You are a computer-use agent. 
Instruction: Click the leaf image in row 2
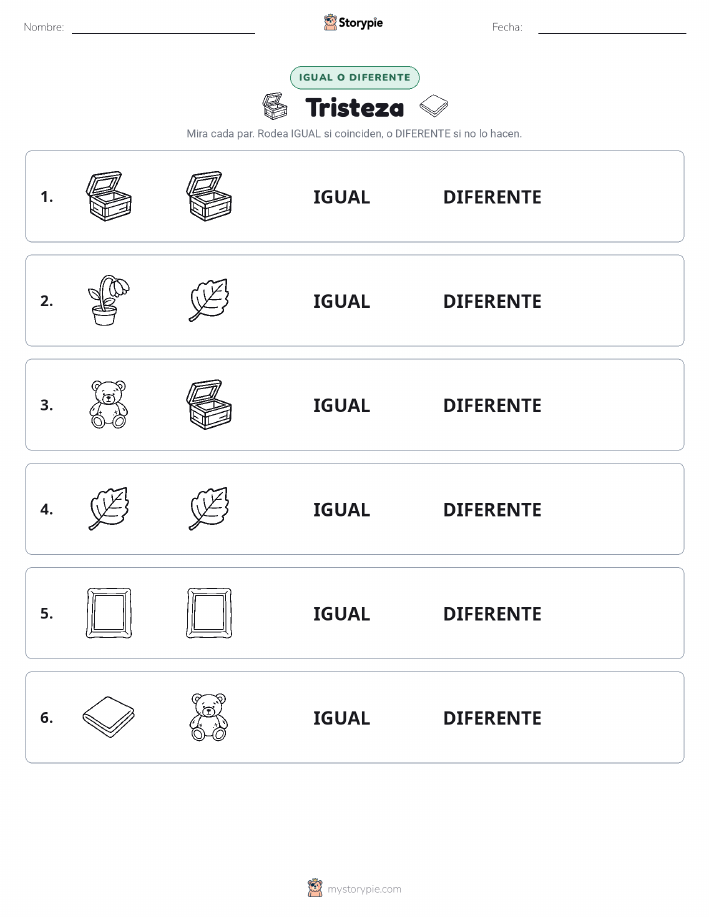[x=209, y=300]
